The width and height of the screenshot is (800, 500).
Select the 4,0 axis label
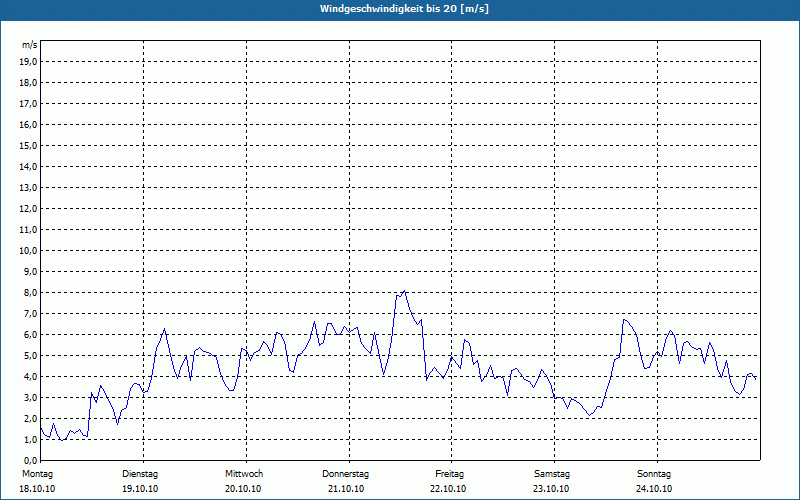click(31, 377)
